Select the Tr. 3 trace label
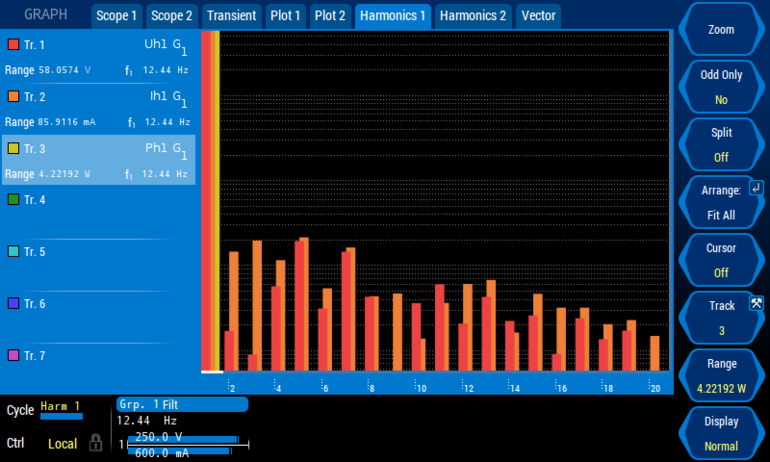 tap(34, 149)
